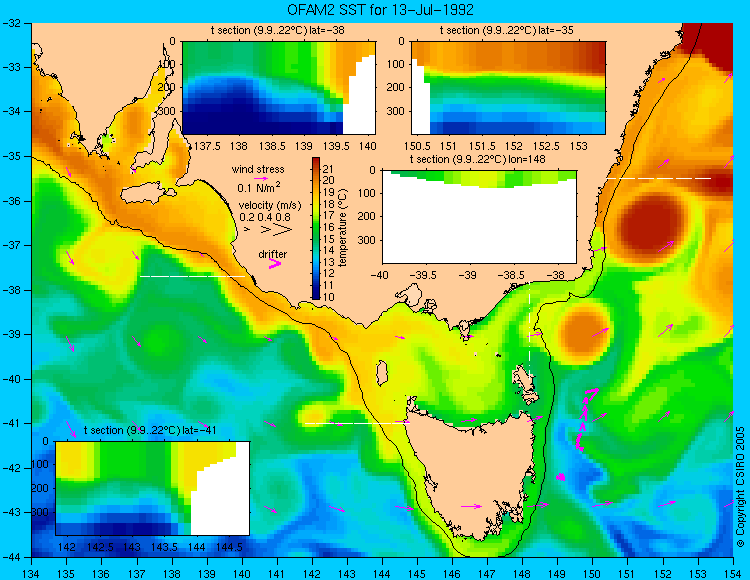The height and width of the screenshot is (580, 750).
Task: Click the '16' label on the color bar
Action: tap(328, 227)
